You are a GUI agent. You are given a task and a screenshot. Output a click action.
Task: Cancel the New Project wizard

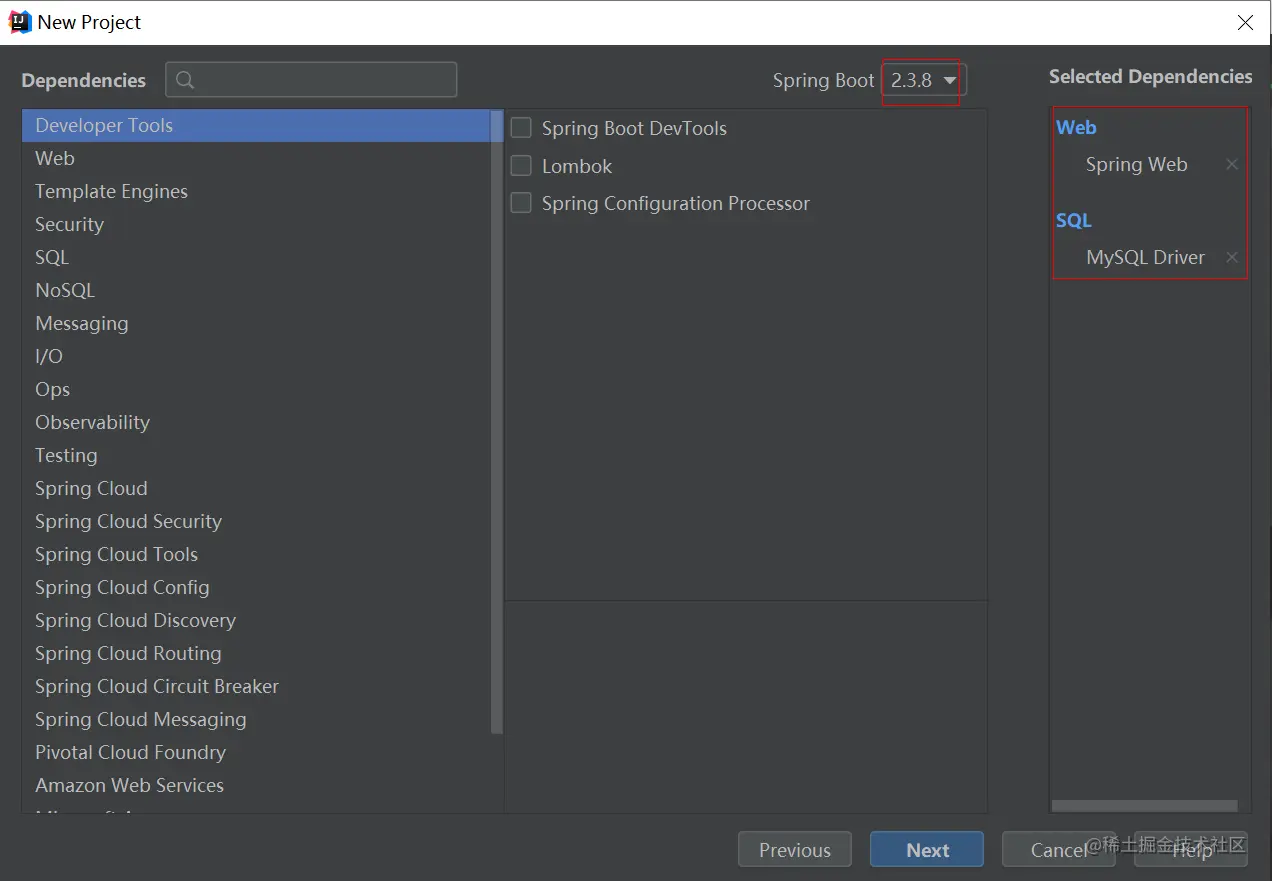pos(1059,850)
